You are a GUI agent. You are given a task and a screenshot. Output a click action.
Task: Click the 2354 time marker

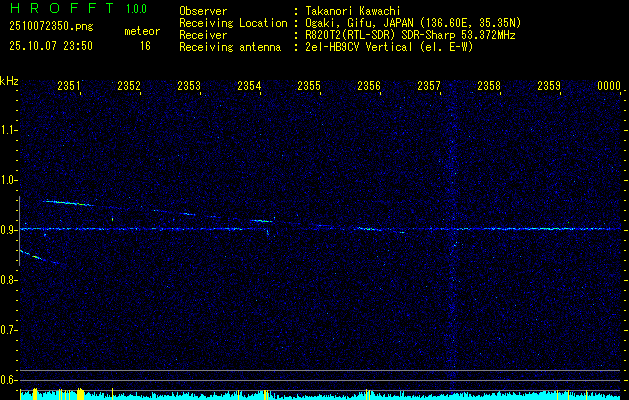[249, 86]
